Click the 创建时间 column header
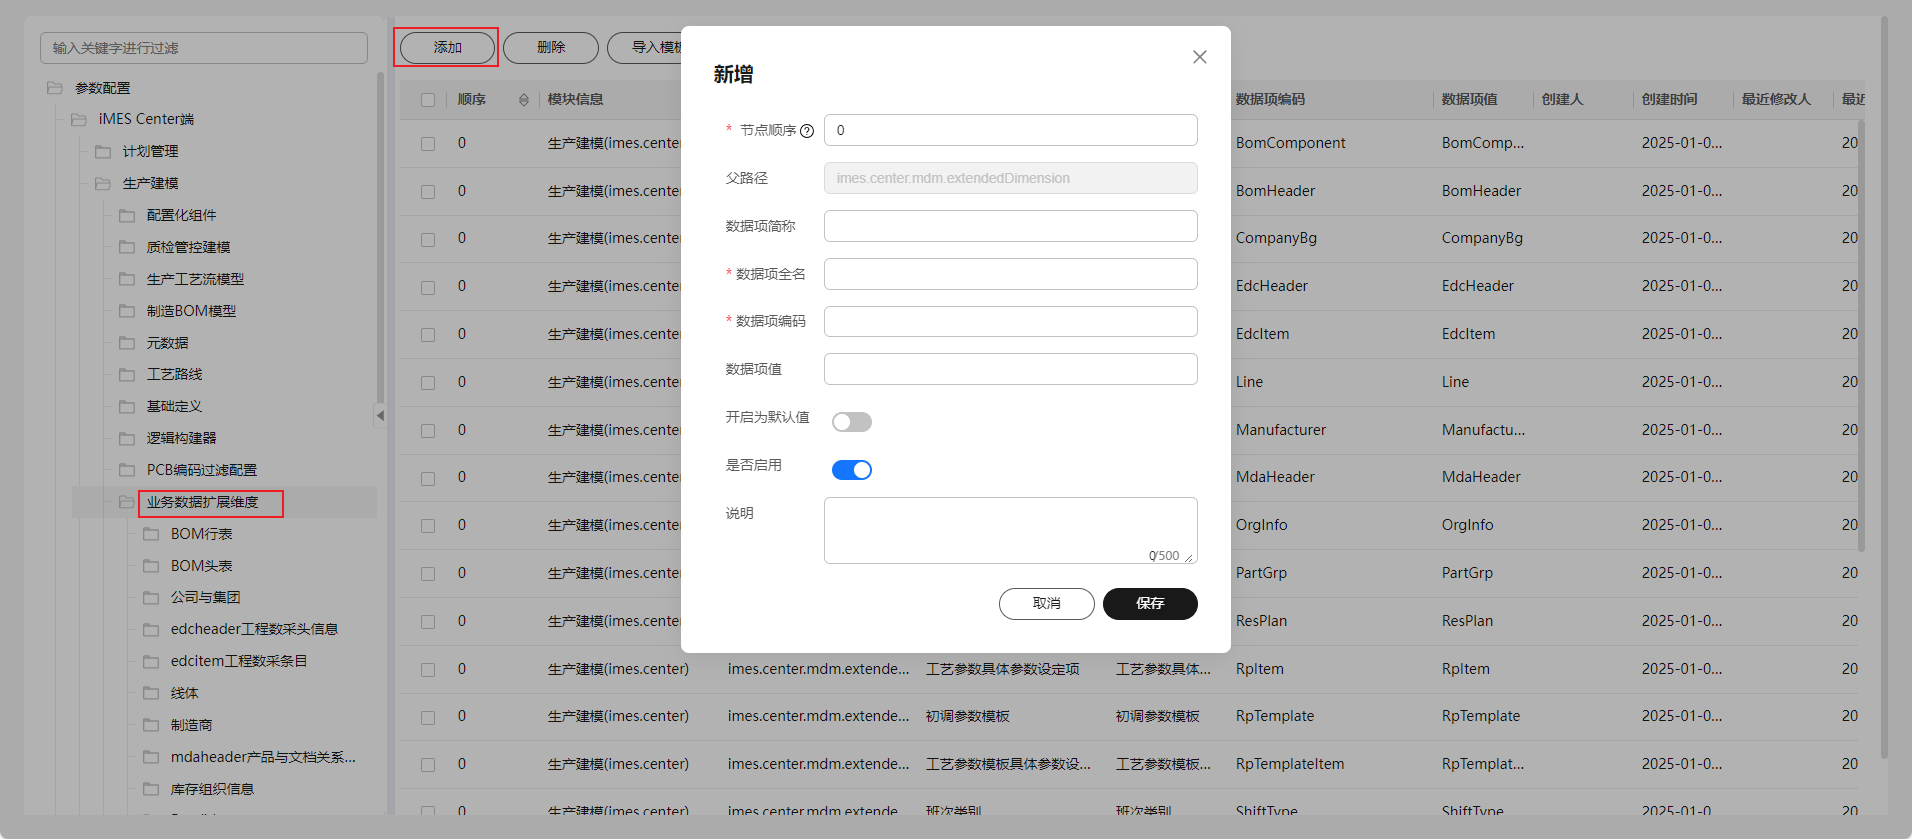This screenshot has width=1912, height=839. pos(1669,99)
